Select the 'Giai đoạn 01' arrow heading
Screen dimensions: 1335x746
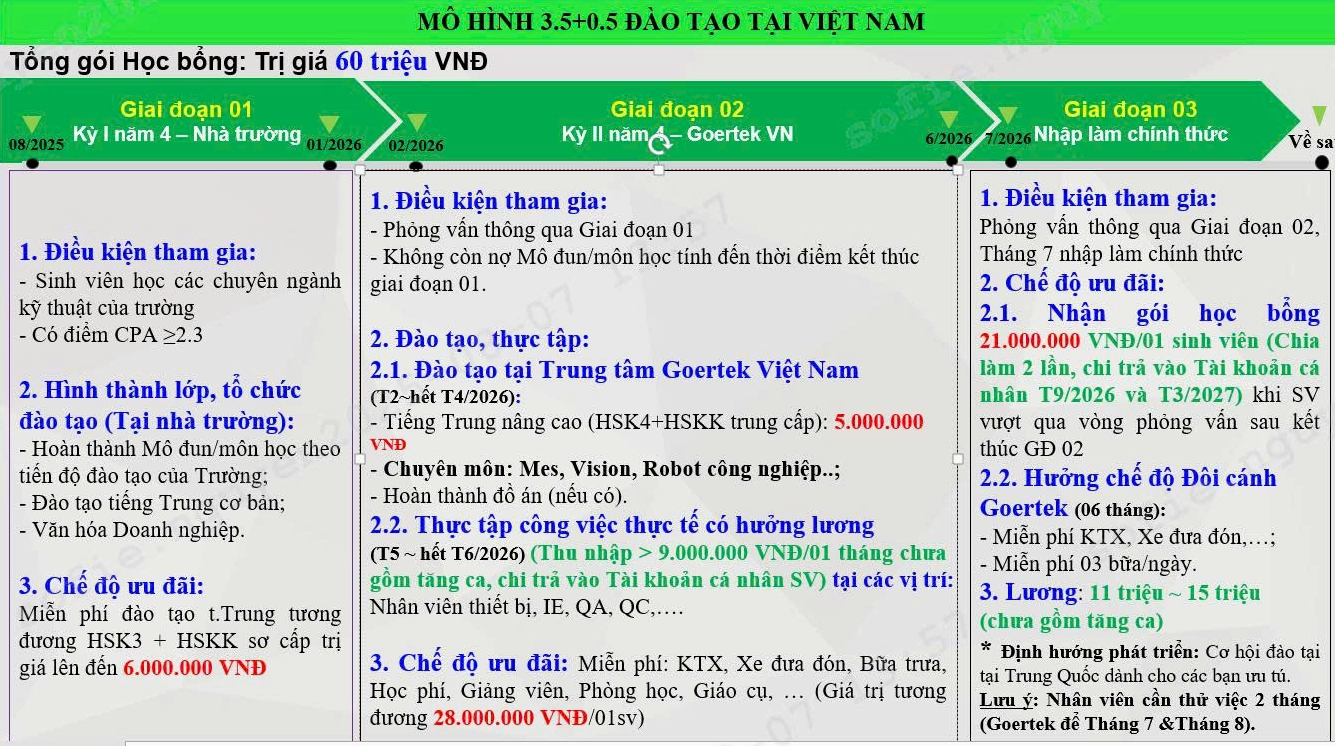click(x=186, y=110)
